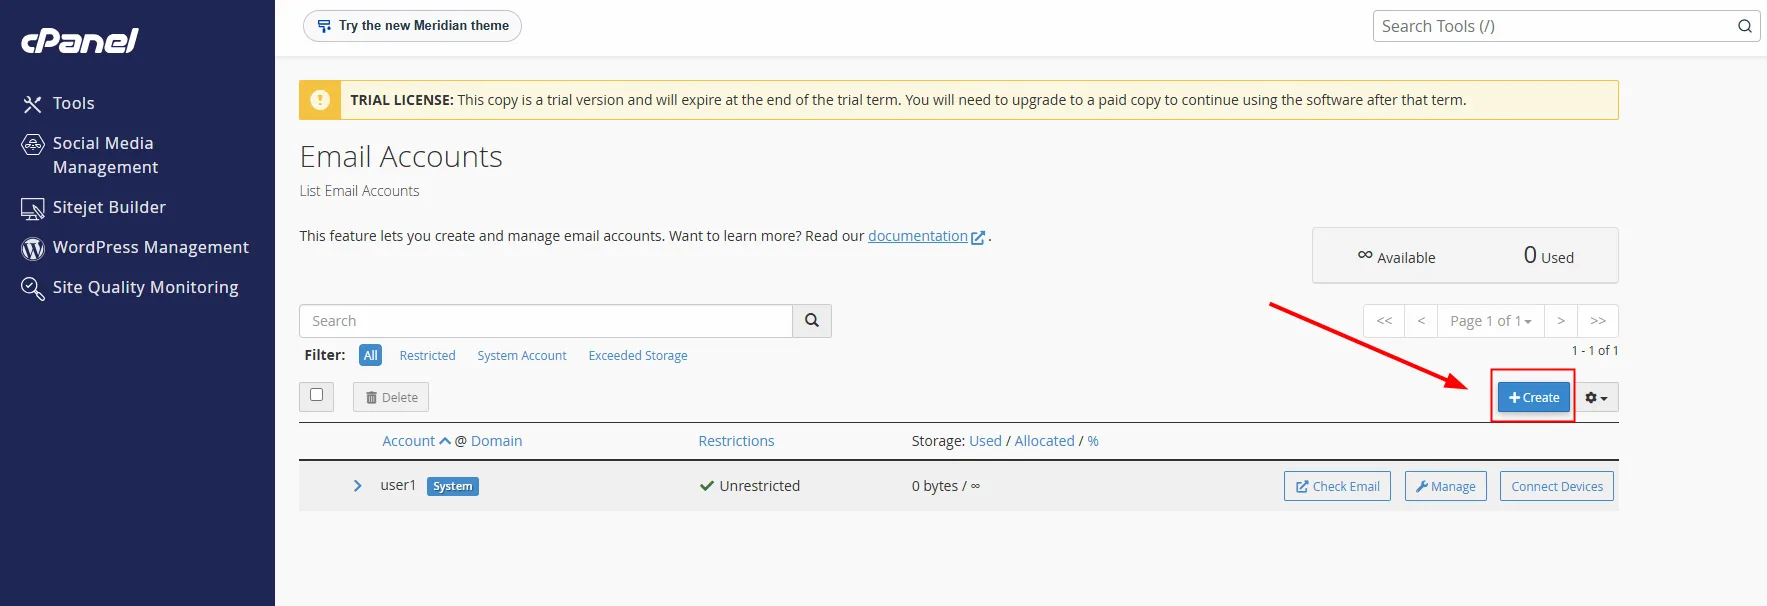This screenshot has width=1767, height=606.
Task: Click the Search Tools magnifier icon
Action: (x=1745, y=26)
